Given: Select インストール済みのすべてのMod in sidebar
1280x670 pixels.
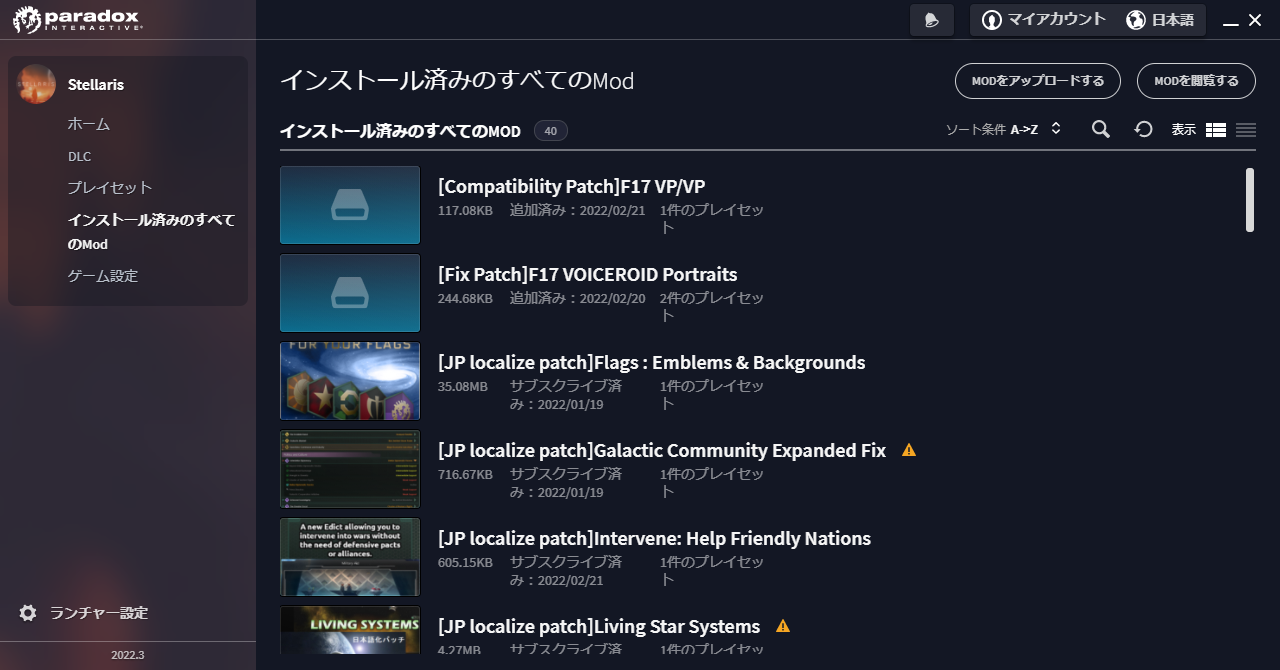Looking at the screenshot, I should [151, 231].
